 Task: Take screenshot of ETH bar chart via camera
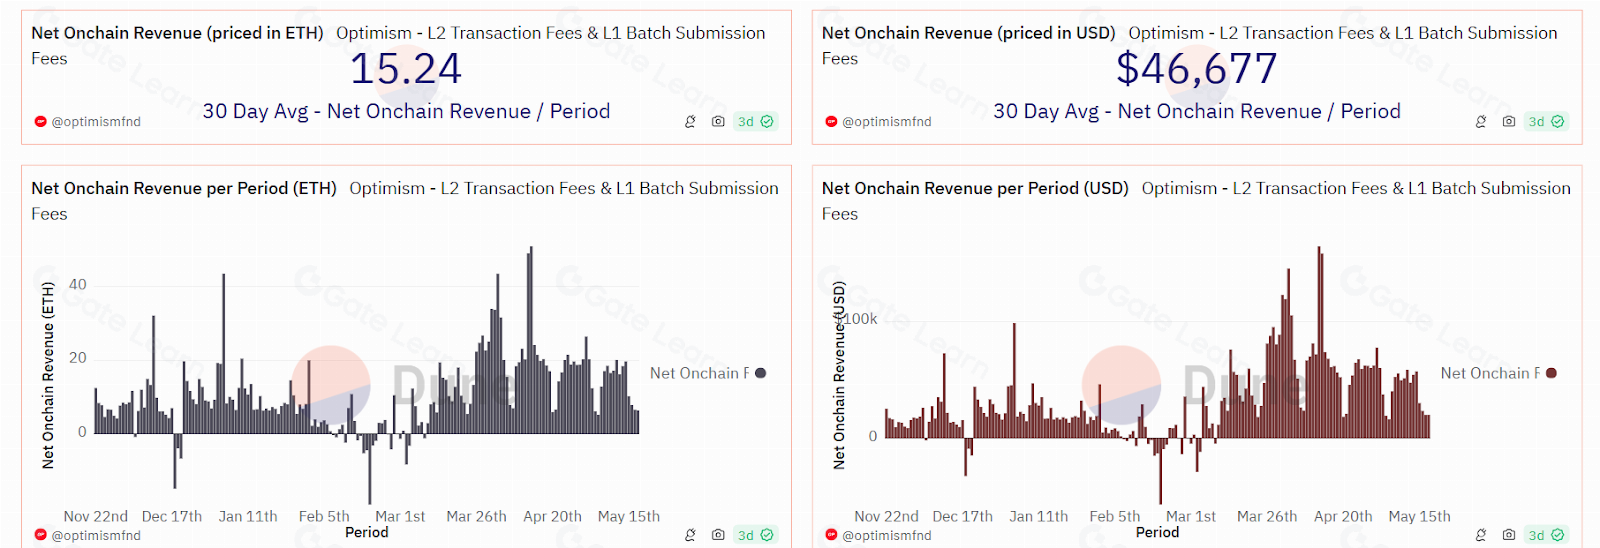pos(718,535)
